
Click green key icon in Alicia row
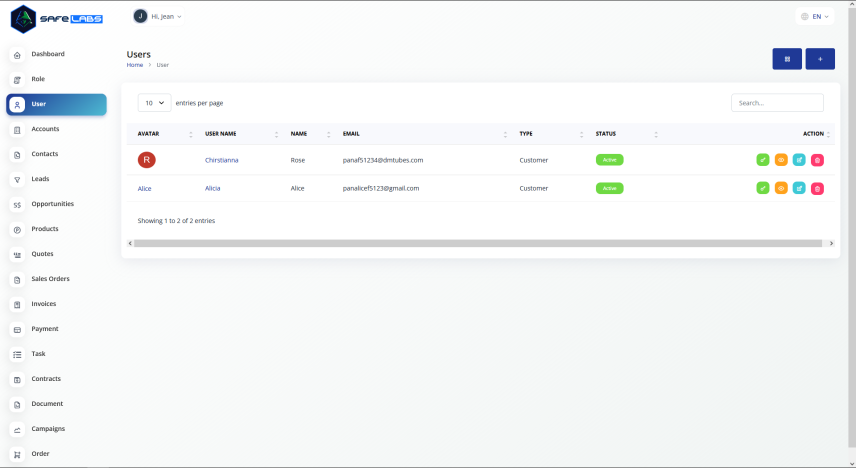point(763,188)
